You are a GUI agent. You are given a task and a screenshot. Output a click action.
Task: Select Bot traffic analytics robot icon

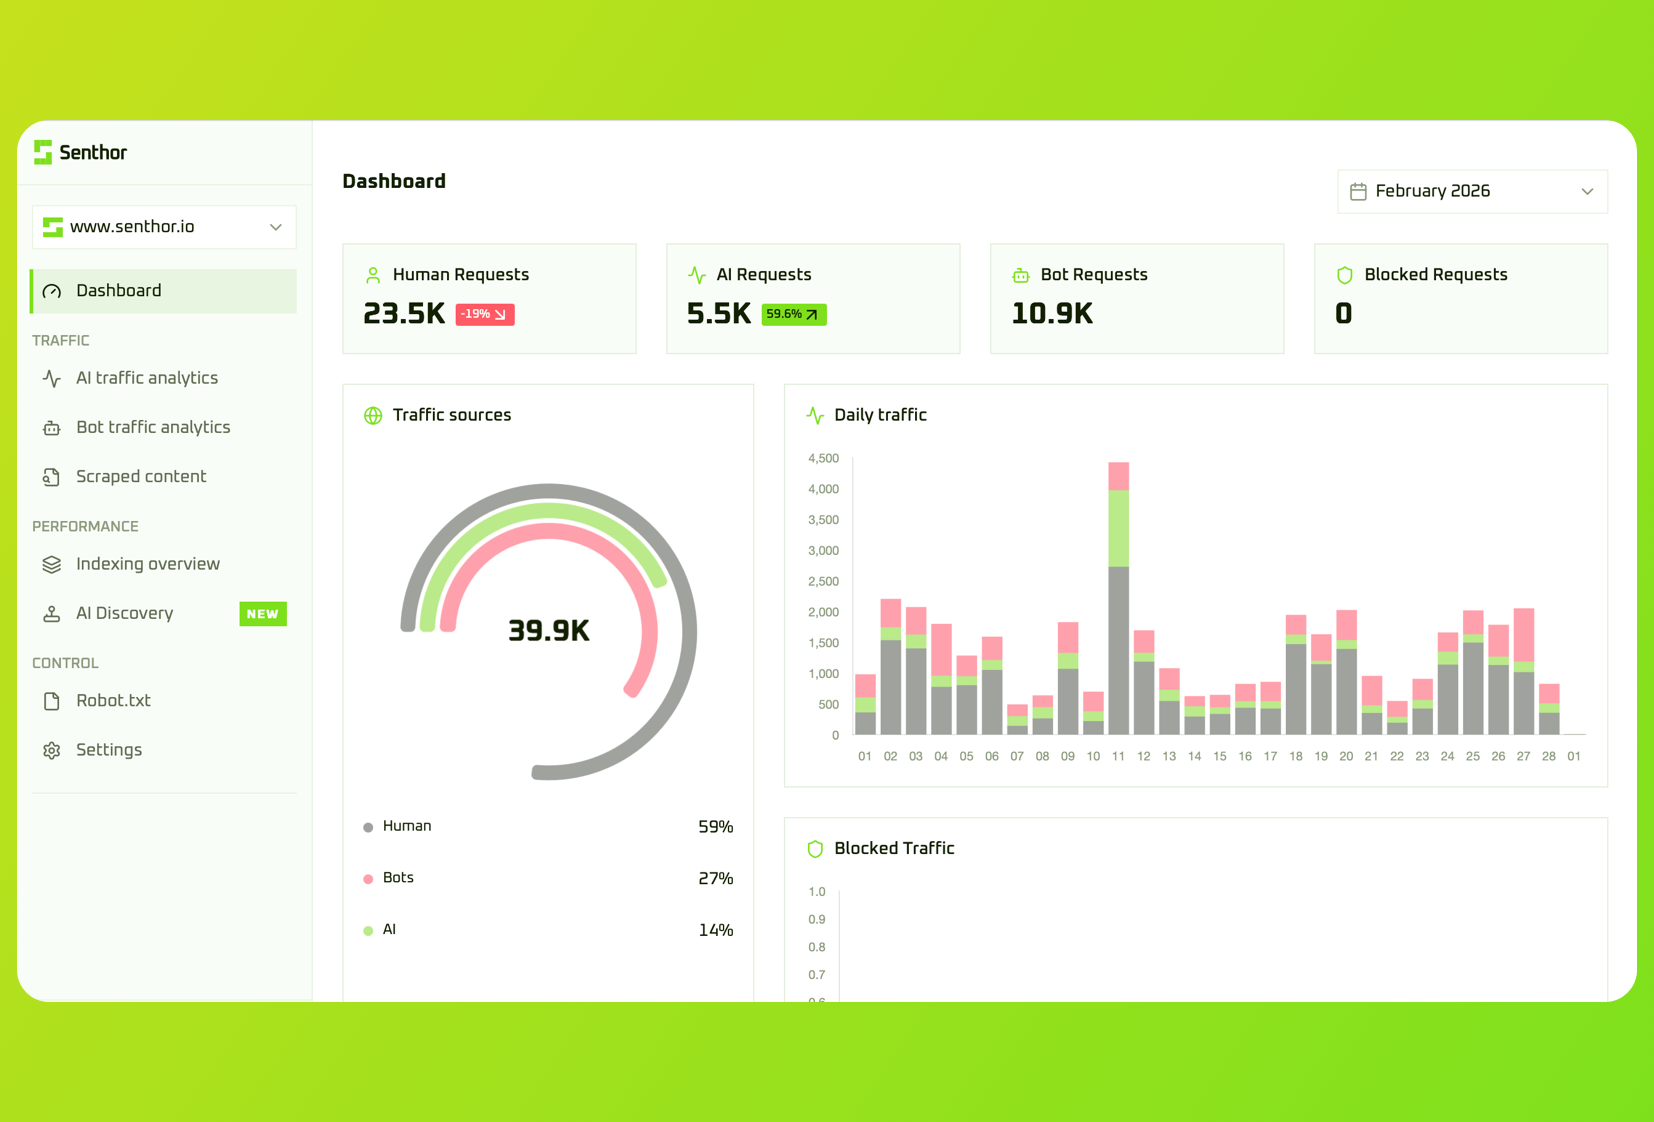52,428
